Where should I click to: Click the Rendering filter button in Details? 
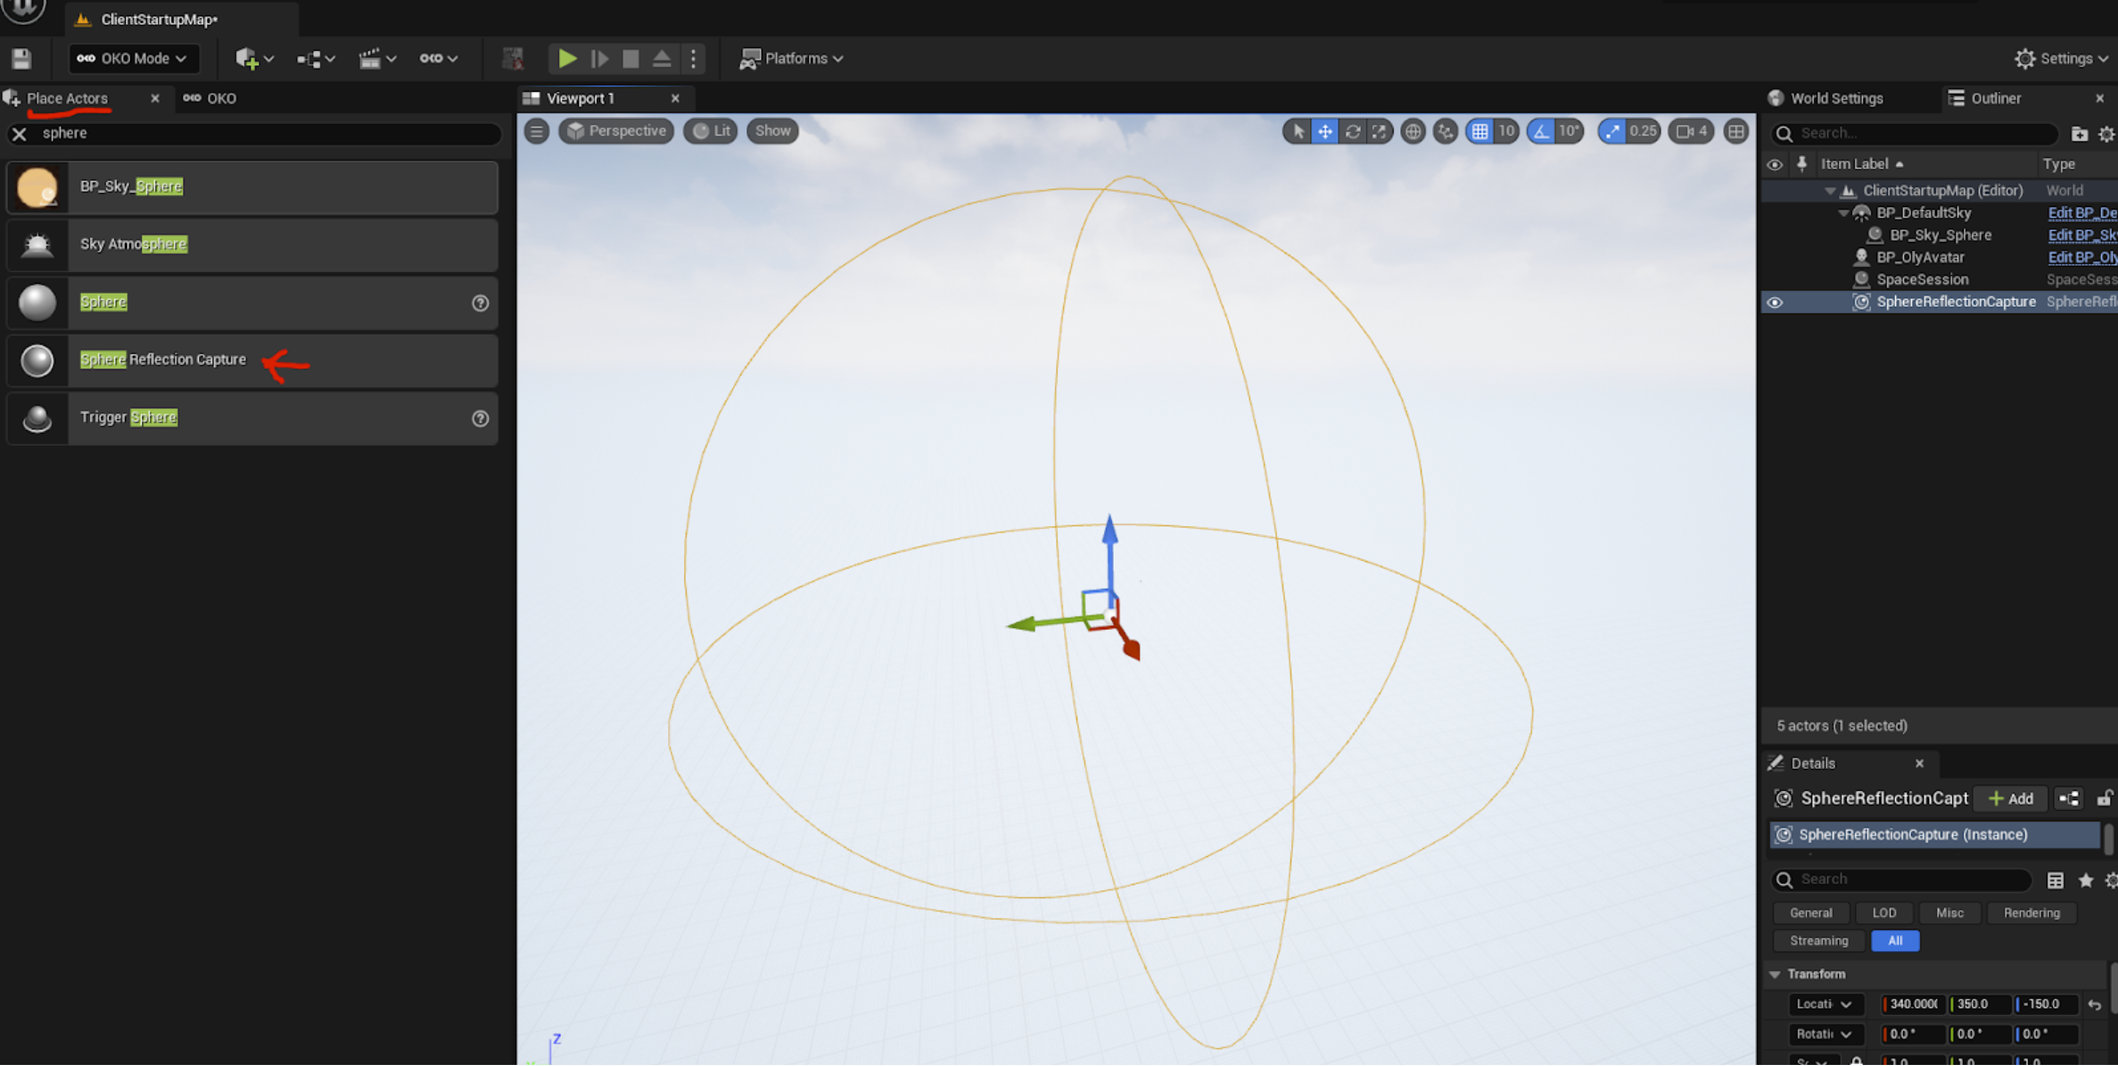pos(2031,913)
